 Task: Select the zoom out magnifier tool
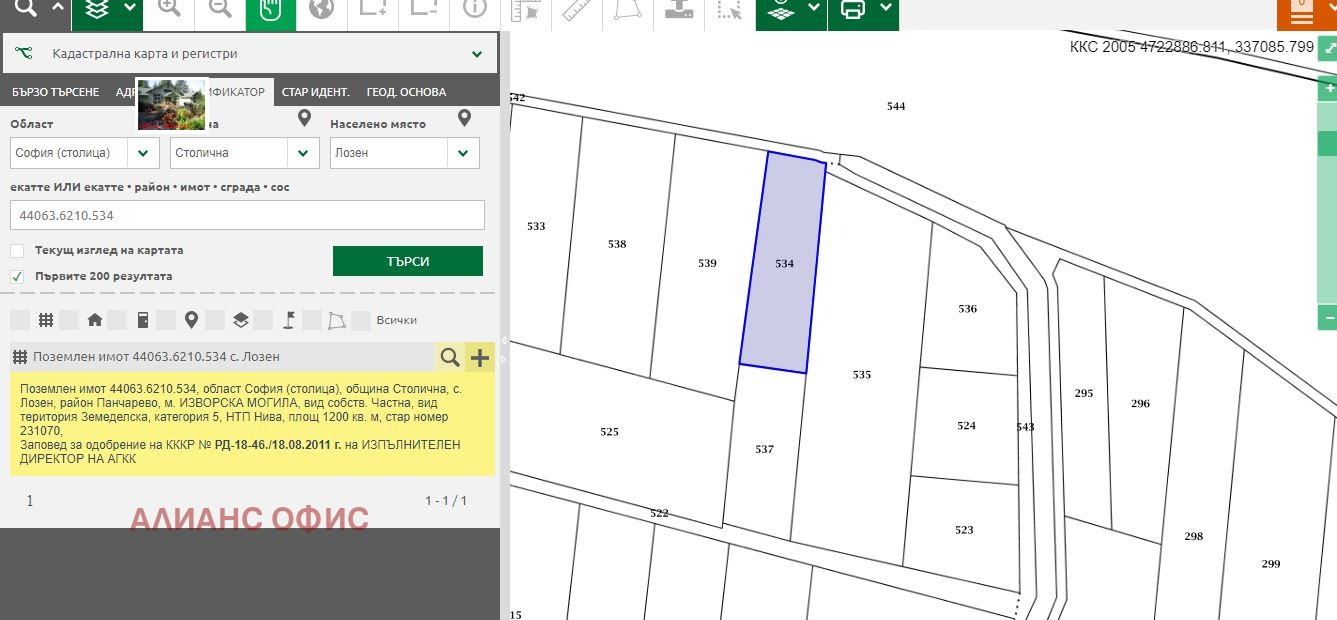click(219, 10)
